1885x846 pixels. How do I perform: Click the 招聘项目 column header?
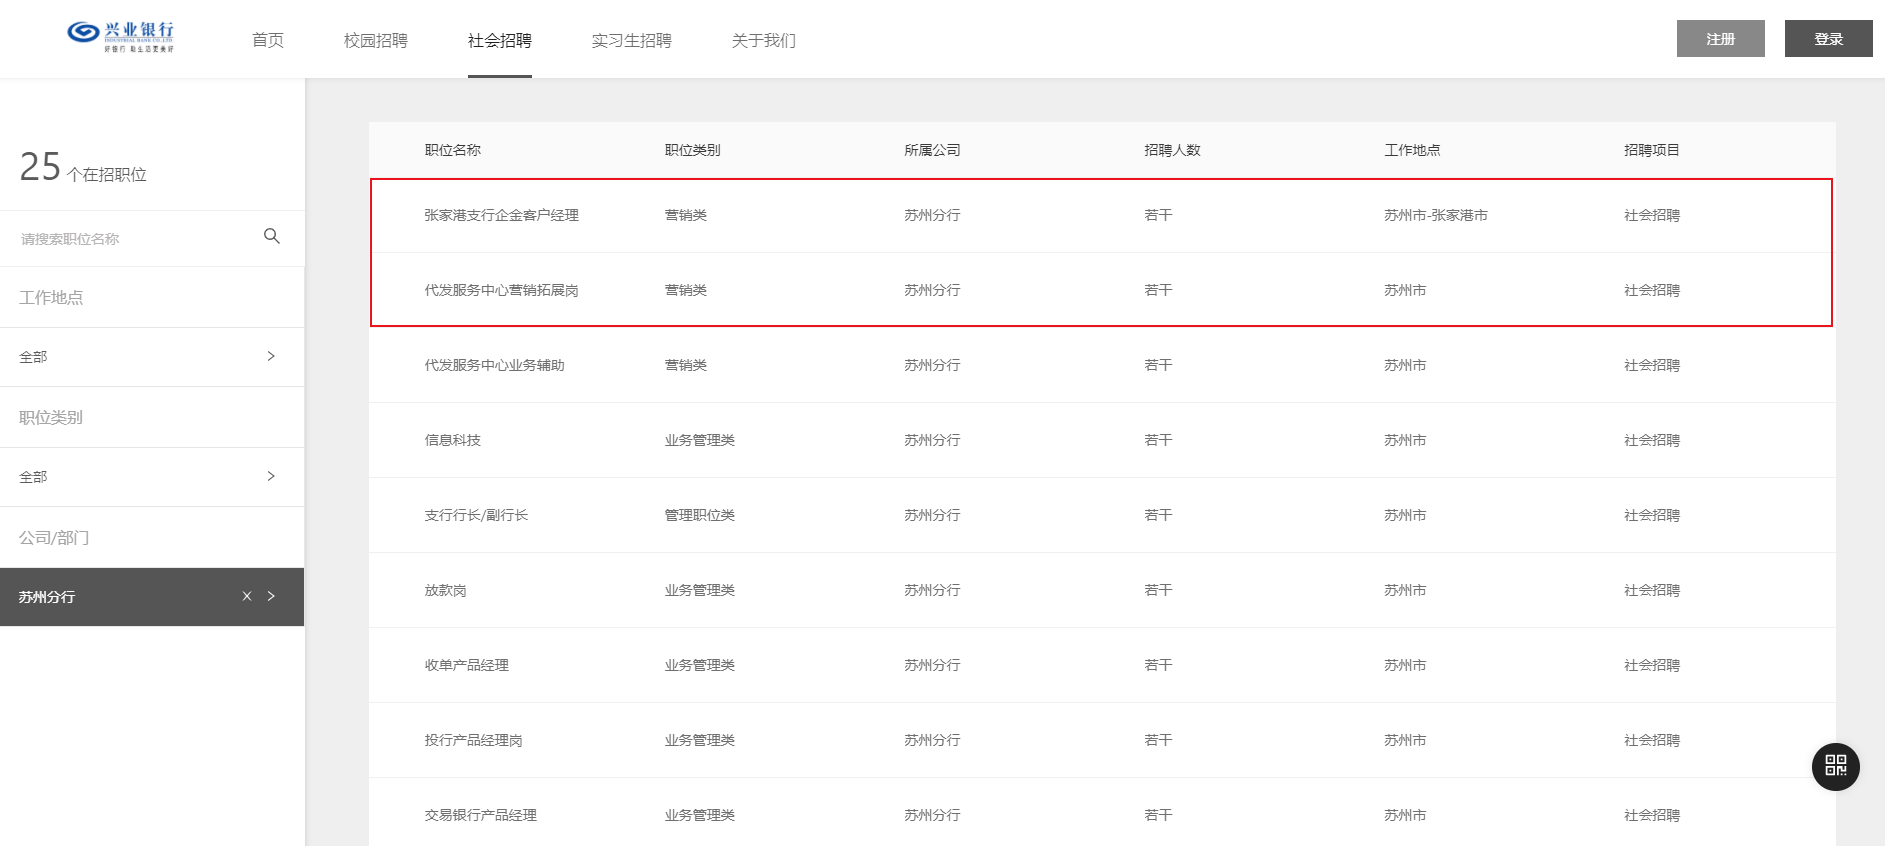tap(1652, 150)
